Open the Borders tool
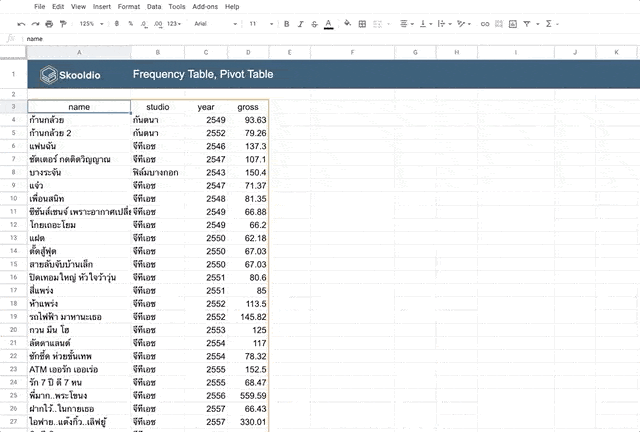Image resolution: width=640 pixels, height=432 pixels. (362, 24)
